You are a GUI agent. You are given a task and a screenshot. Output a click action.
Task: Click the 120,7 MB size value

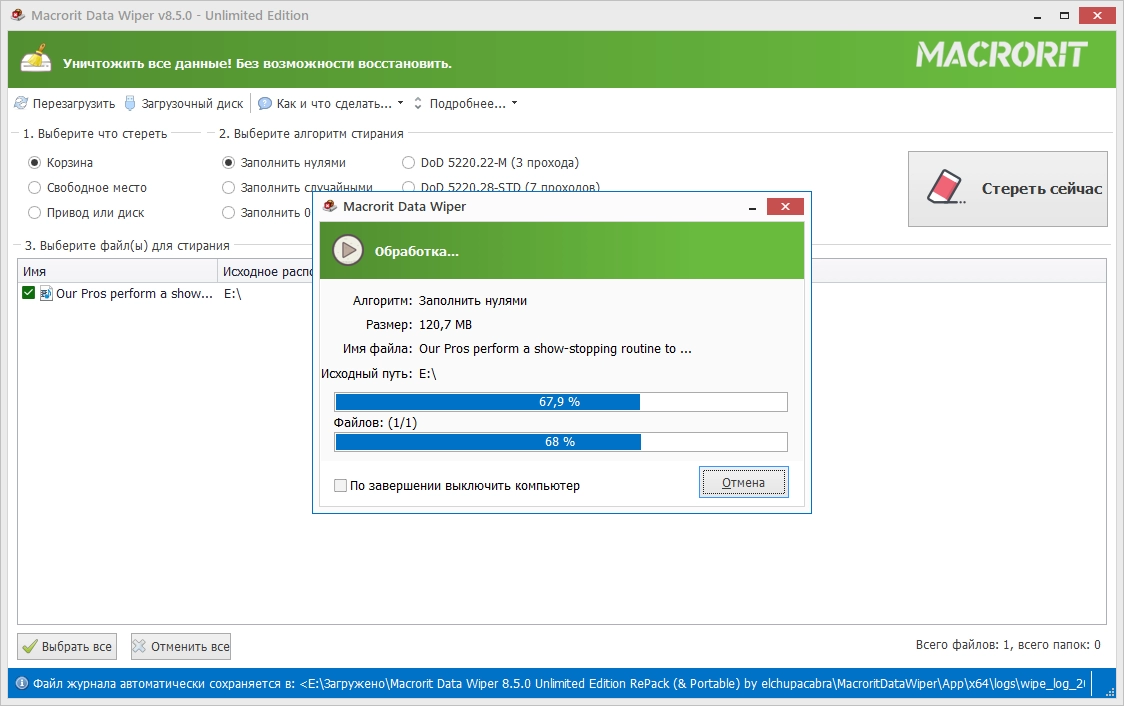tap(445, 325)
